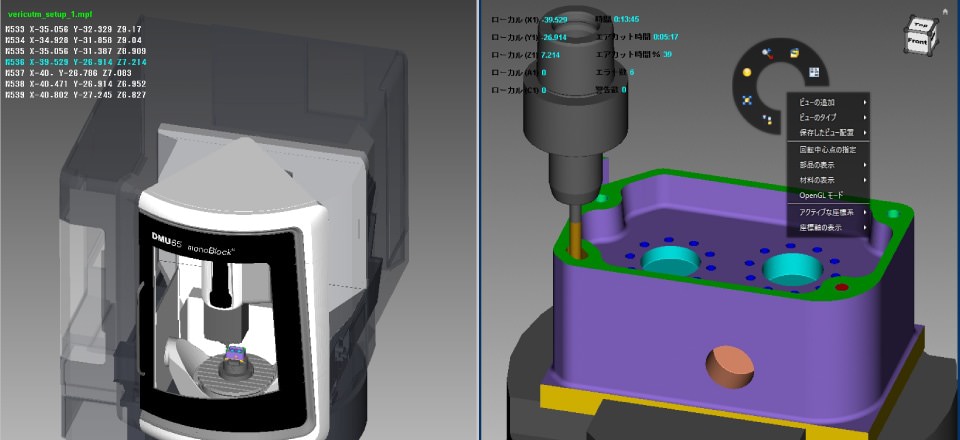The image size is (960, 440).
Task: Click the N539 NC program line
Action: click(x=74, y=95)
